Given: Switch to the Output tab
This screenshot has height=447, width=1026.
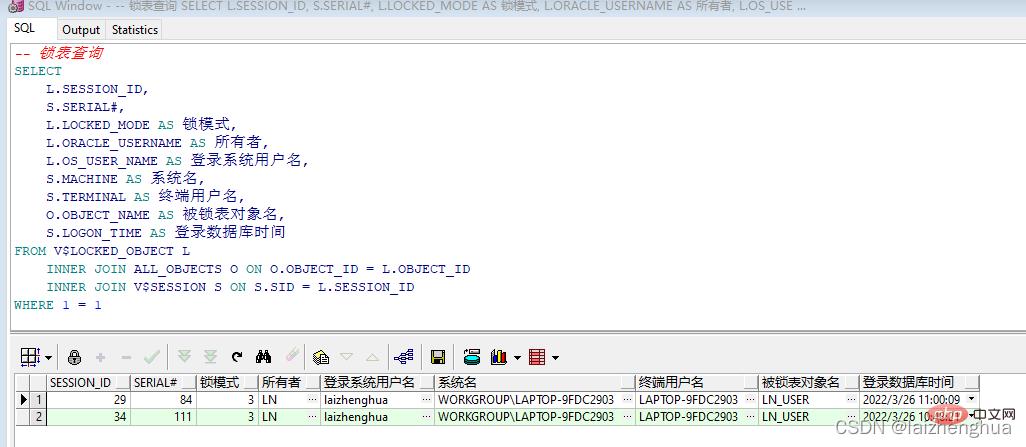Looking at the screenshot, I should click(x=81, y=30).
